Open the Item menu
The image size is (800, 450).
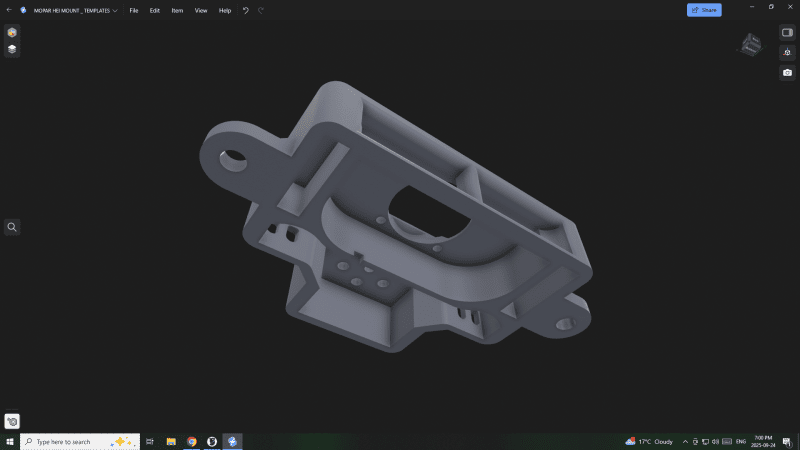point(177,10)
